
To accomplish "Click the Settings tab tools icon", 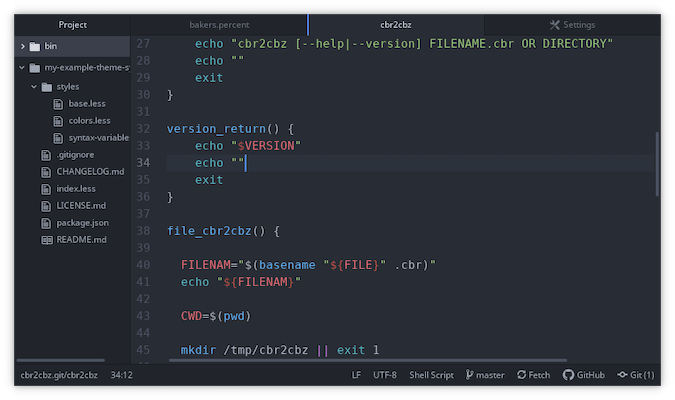I will 554,24.
